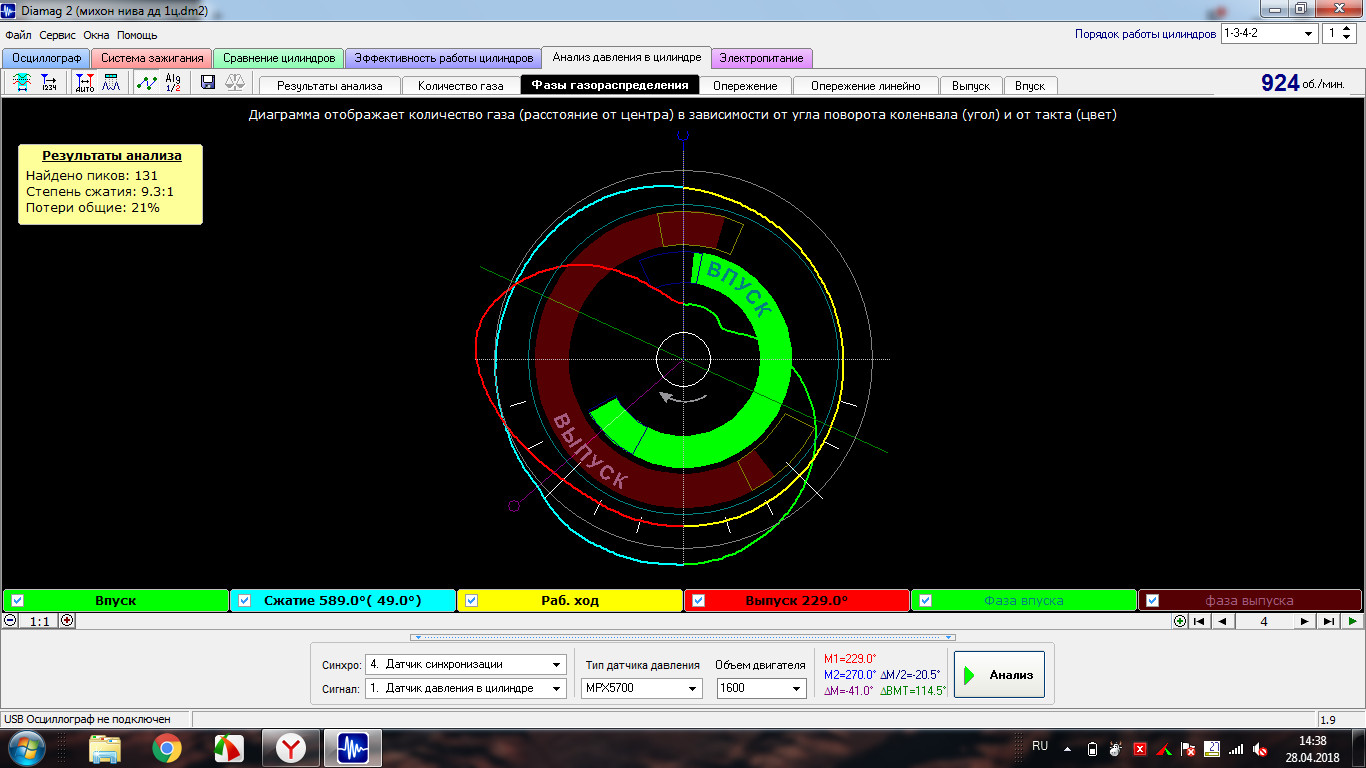Switch to the Система зажигания tab
Viewport: 1366px width, 768px height.
[x=152, y=58]
